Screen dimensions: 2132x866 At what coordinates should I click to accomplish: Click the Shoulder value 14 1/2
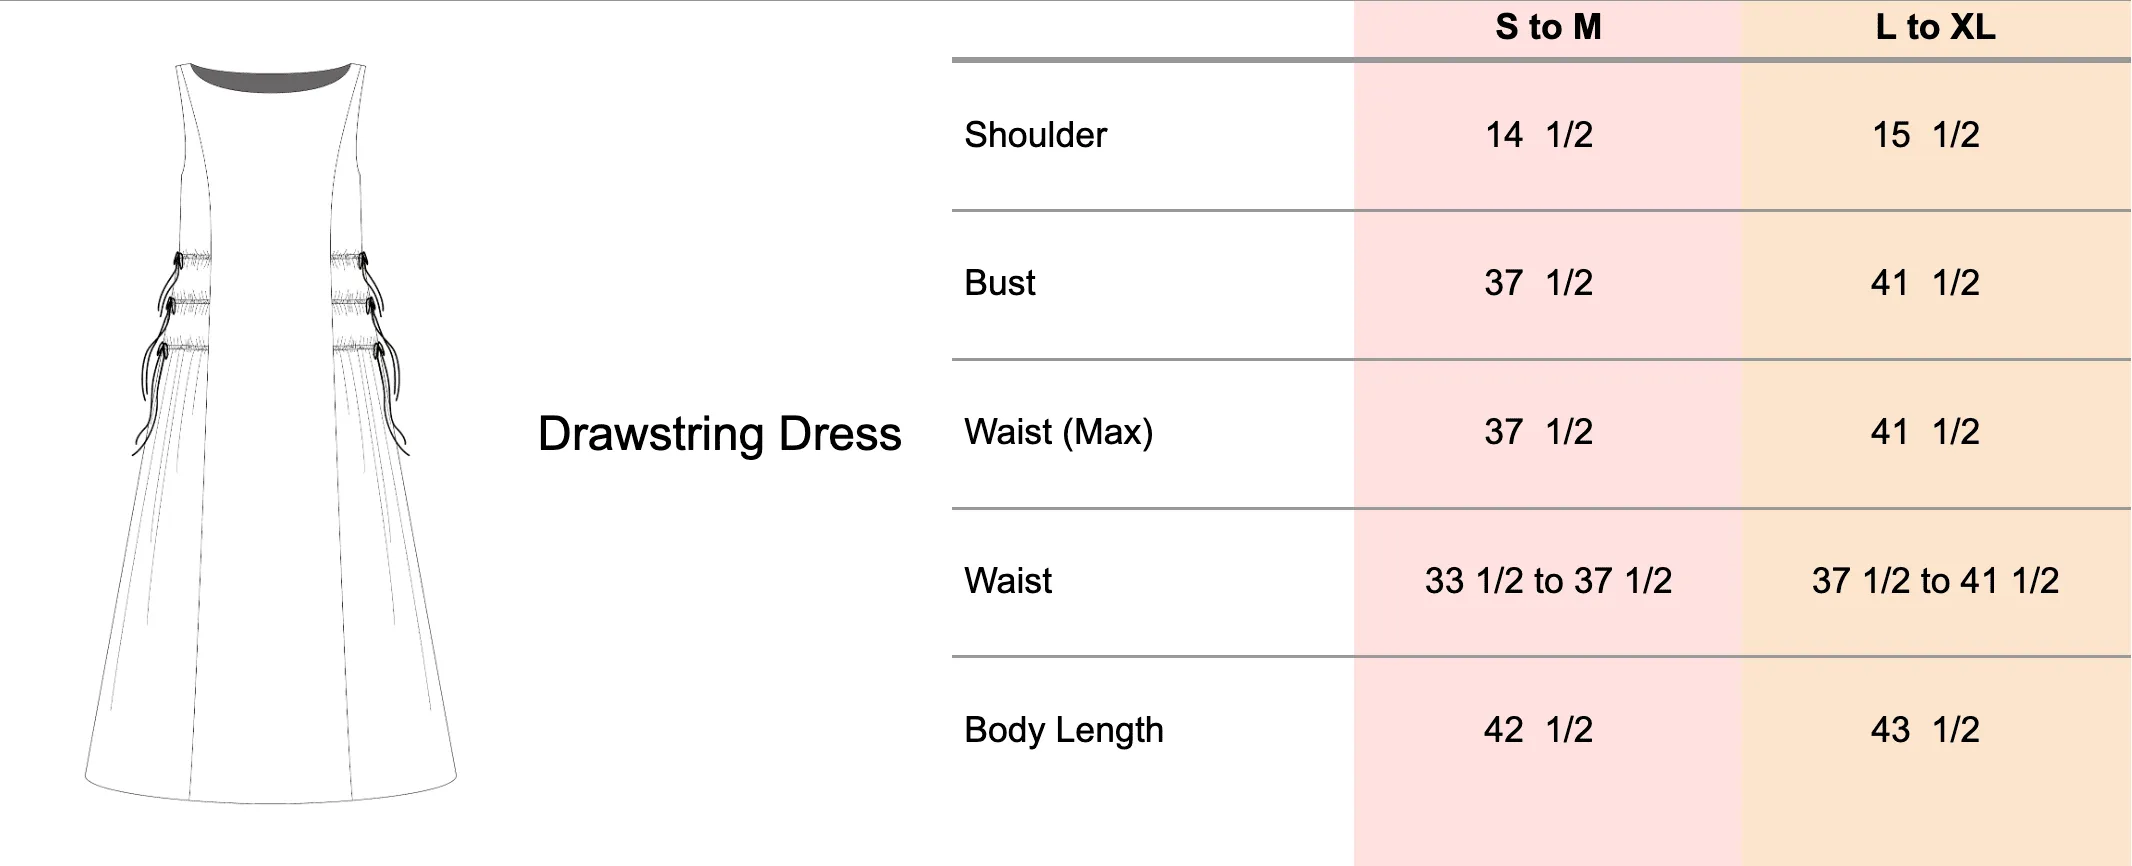click(1538, 135)
